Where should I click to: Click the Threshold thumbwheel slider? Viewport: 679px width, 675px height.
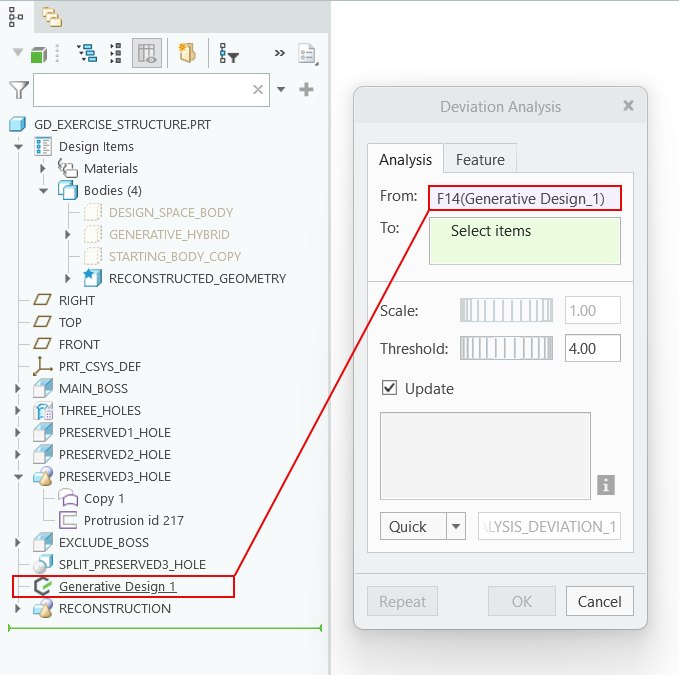pos(506,349)
